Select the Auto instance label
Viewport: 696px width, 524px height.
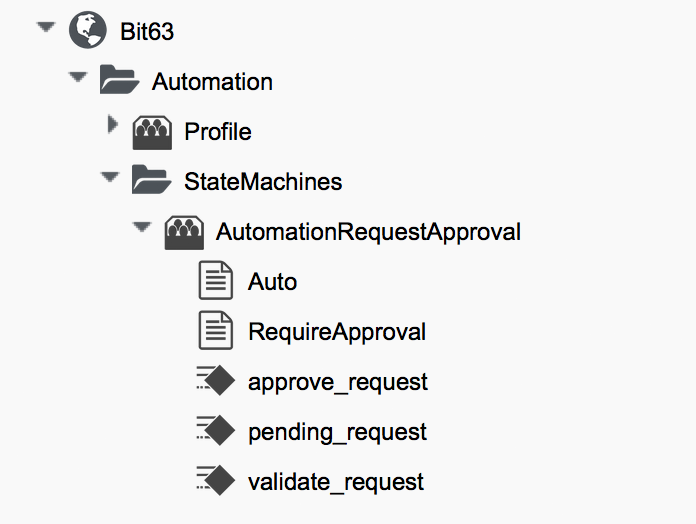coord(273,282)
